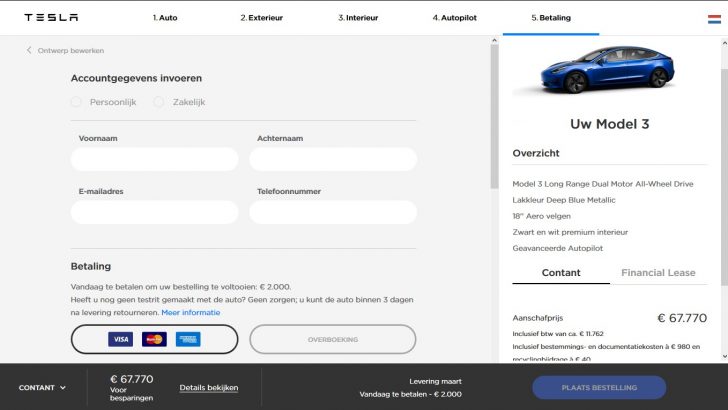
Task: Go to step 2. Exterieur
Action: (261, 18)
